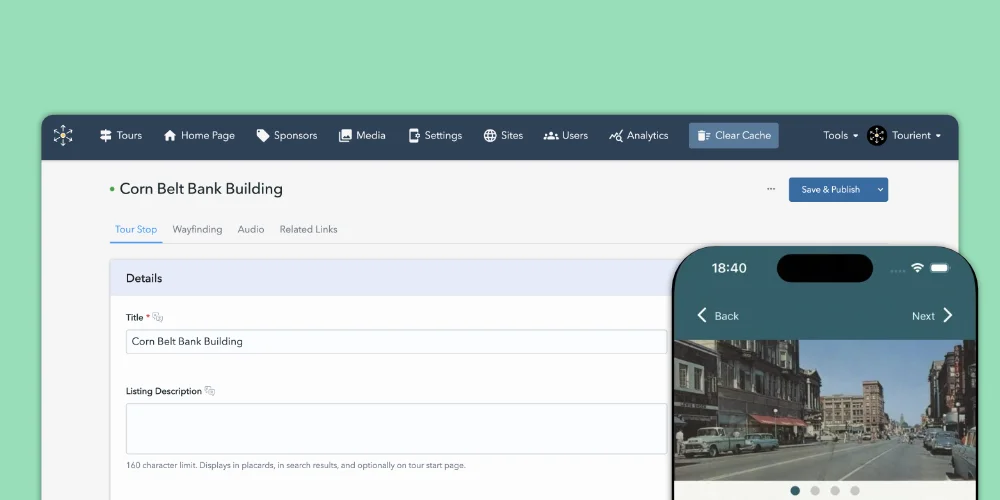The image size is (1000, 500).
Task: Open the three-dots more options menu
Action: [771, 189]
